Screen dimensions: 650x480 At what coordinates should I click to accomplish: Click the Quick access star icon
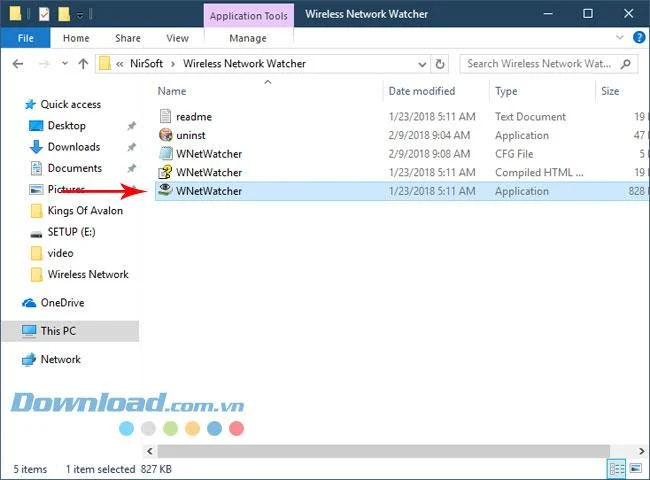(30, 104)
